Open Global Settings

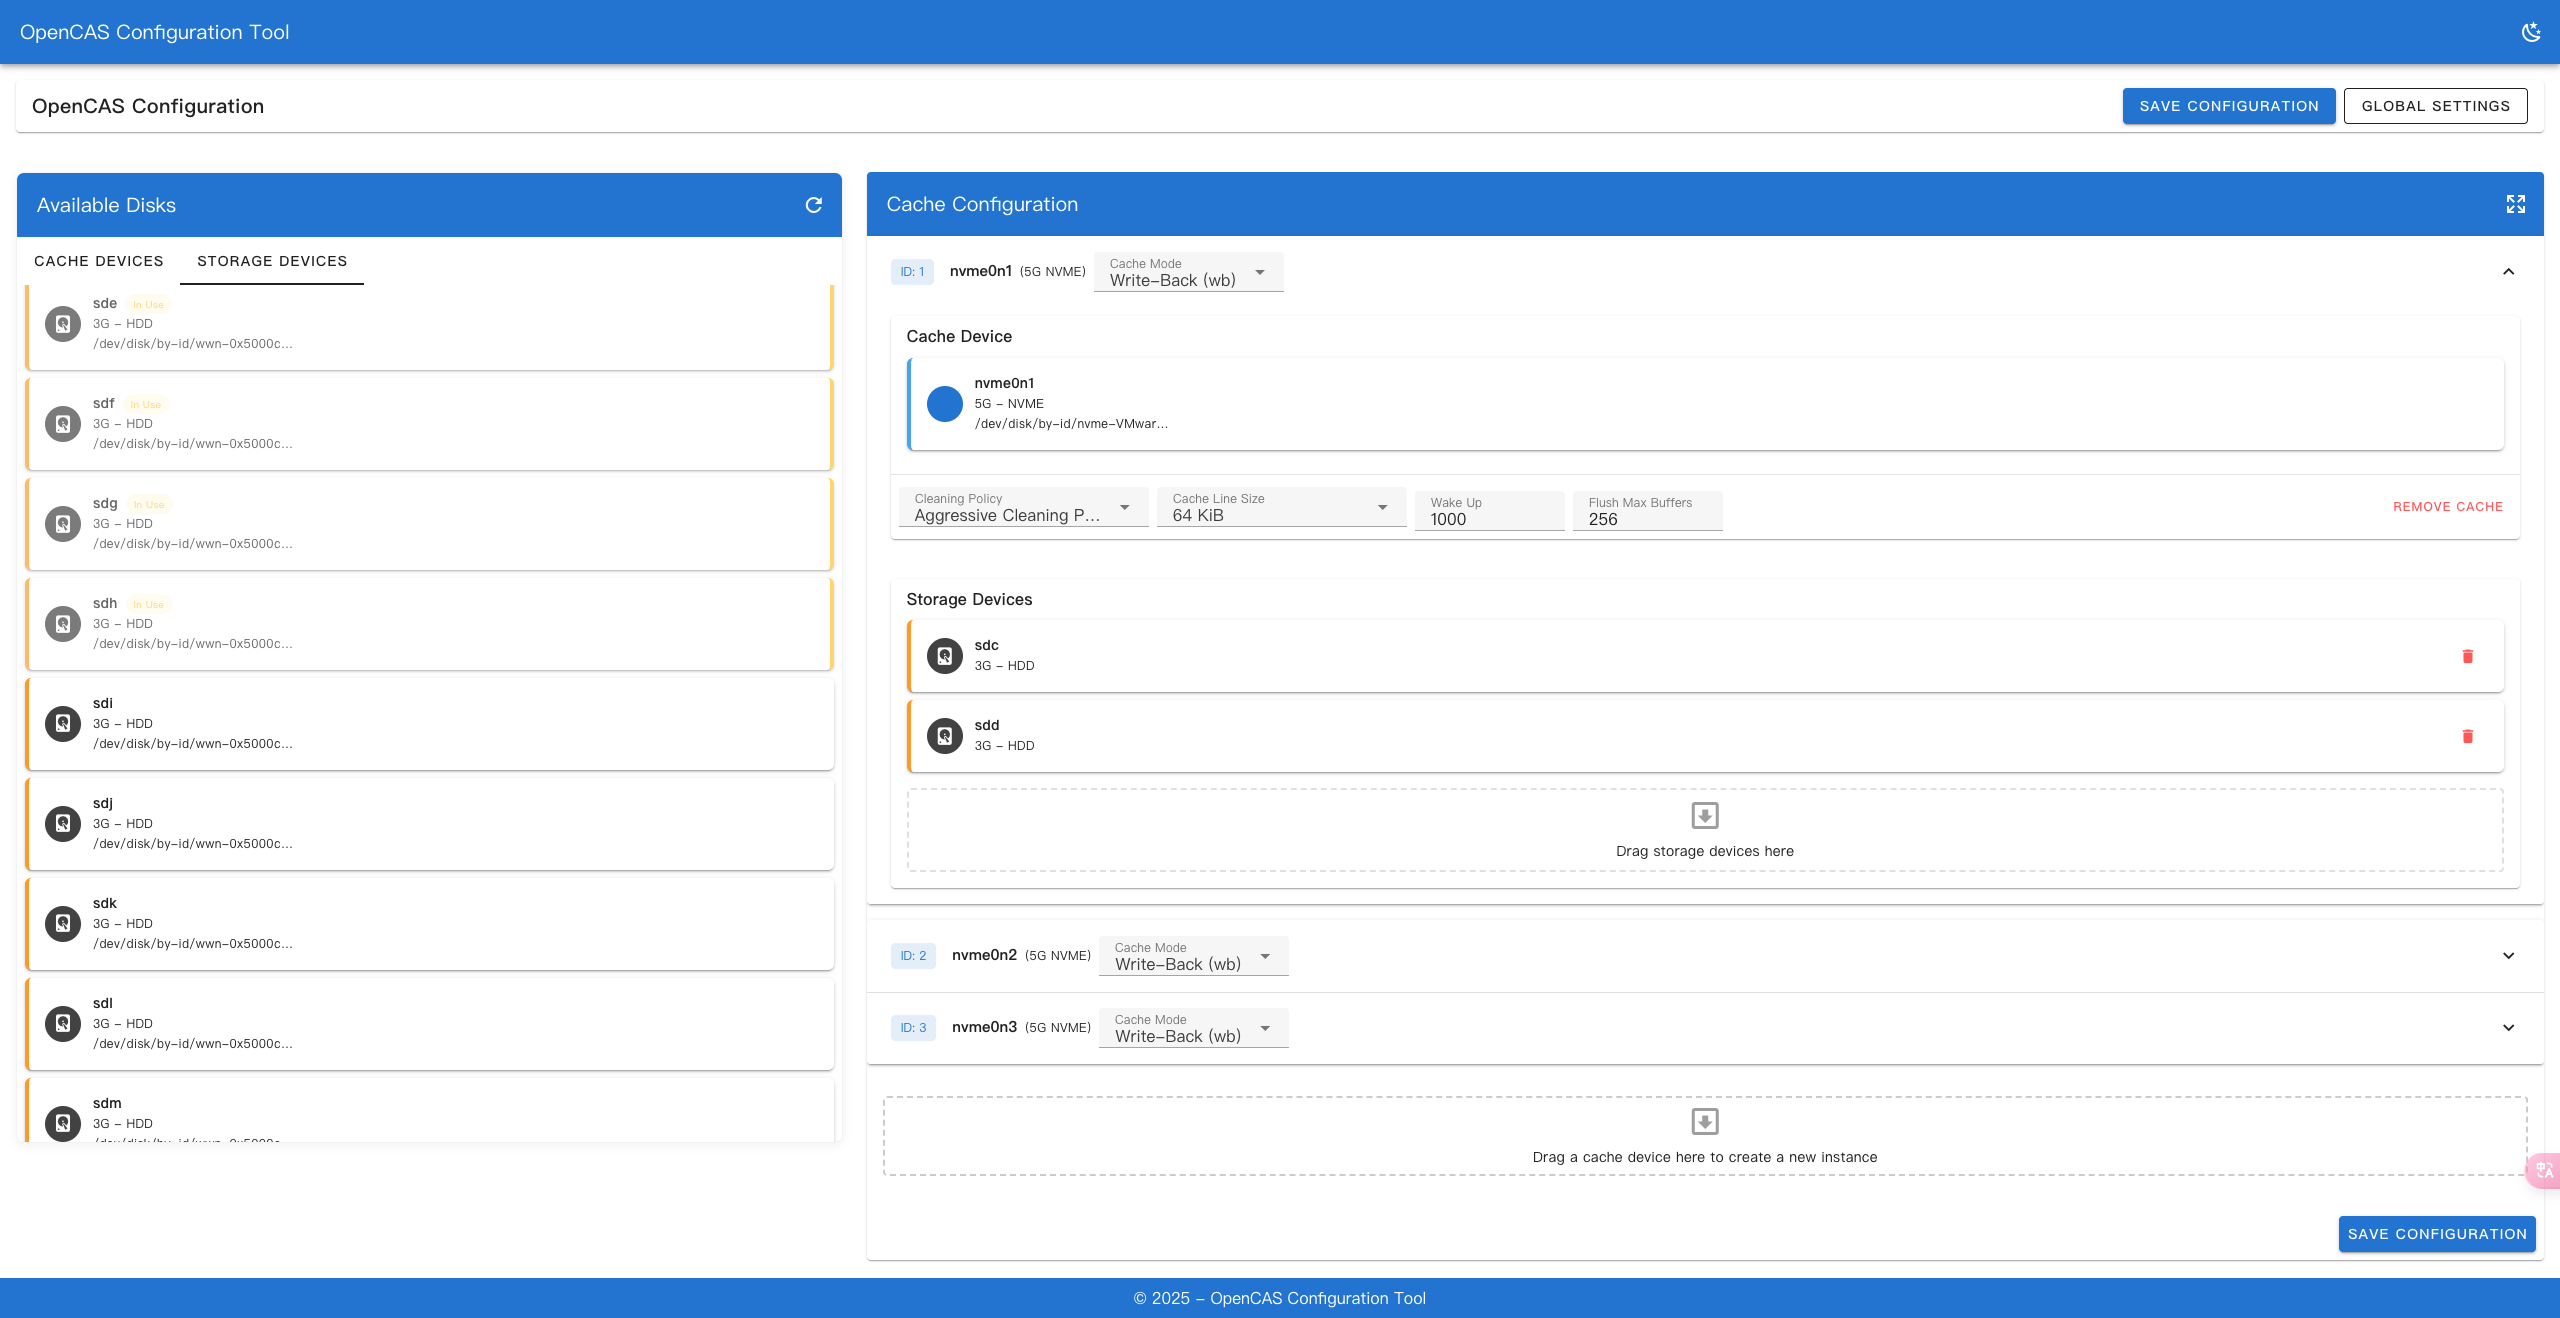[x=2436, y=106]
